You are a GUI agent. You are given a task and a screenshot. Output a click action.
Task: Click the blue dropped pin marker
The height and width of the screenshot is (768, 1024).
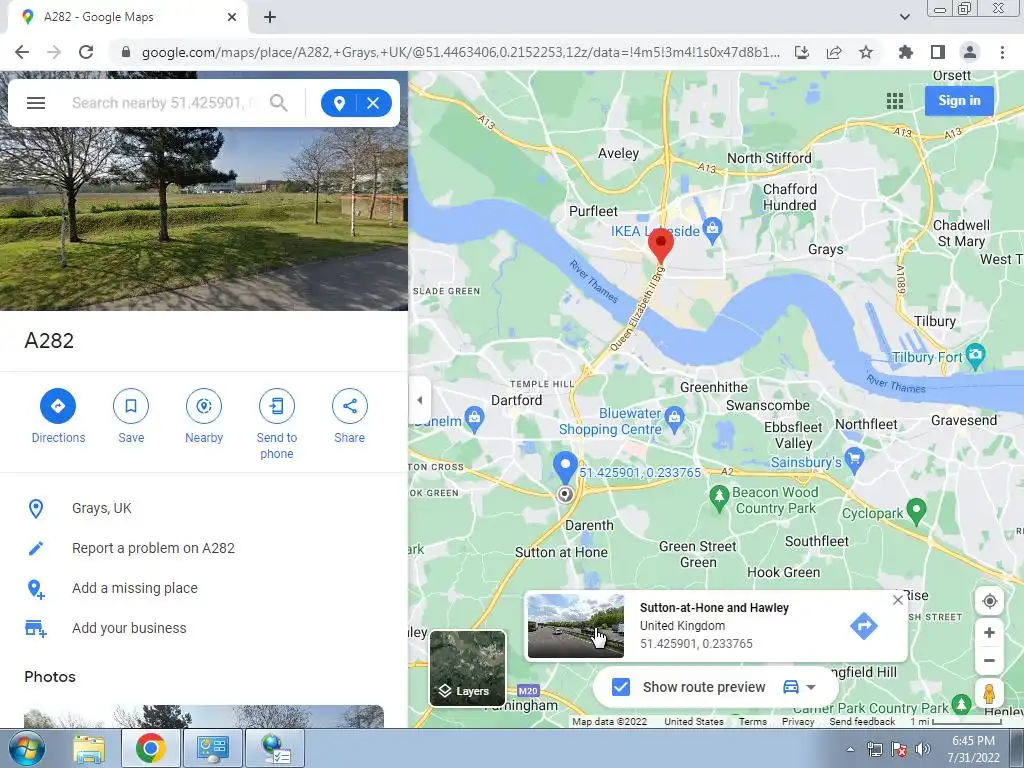coord(565,468)
